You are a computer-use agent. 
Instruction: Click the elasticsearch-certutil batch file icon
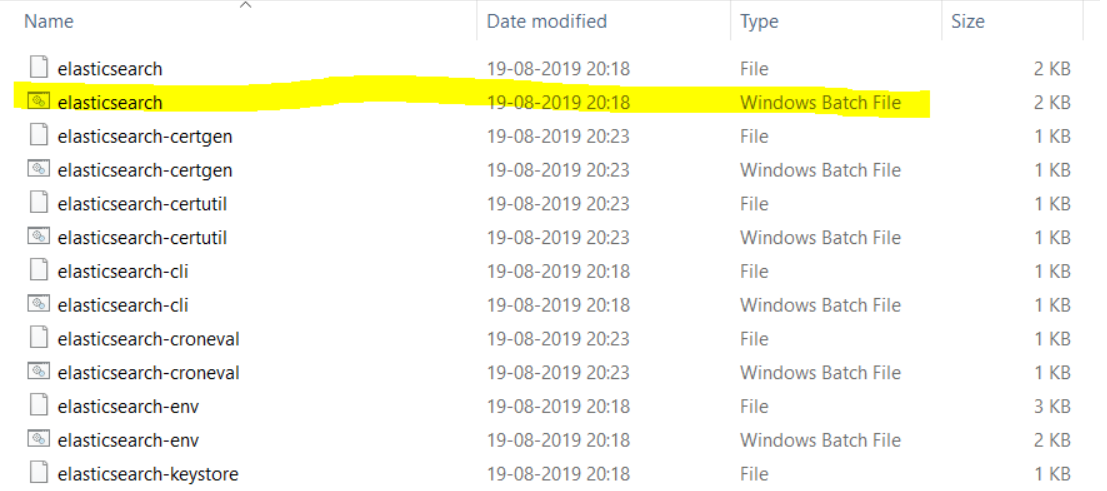coord(39,237)
